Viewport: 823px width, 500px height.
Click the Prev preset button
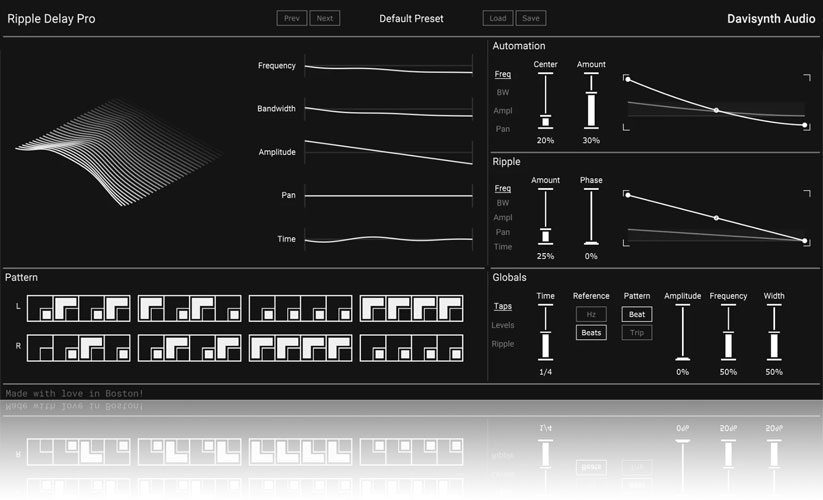(x=291, y=18)
